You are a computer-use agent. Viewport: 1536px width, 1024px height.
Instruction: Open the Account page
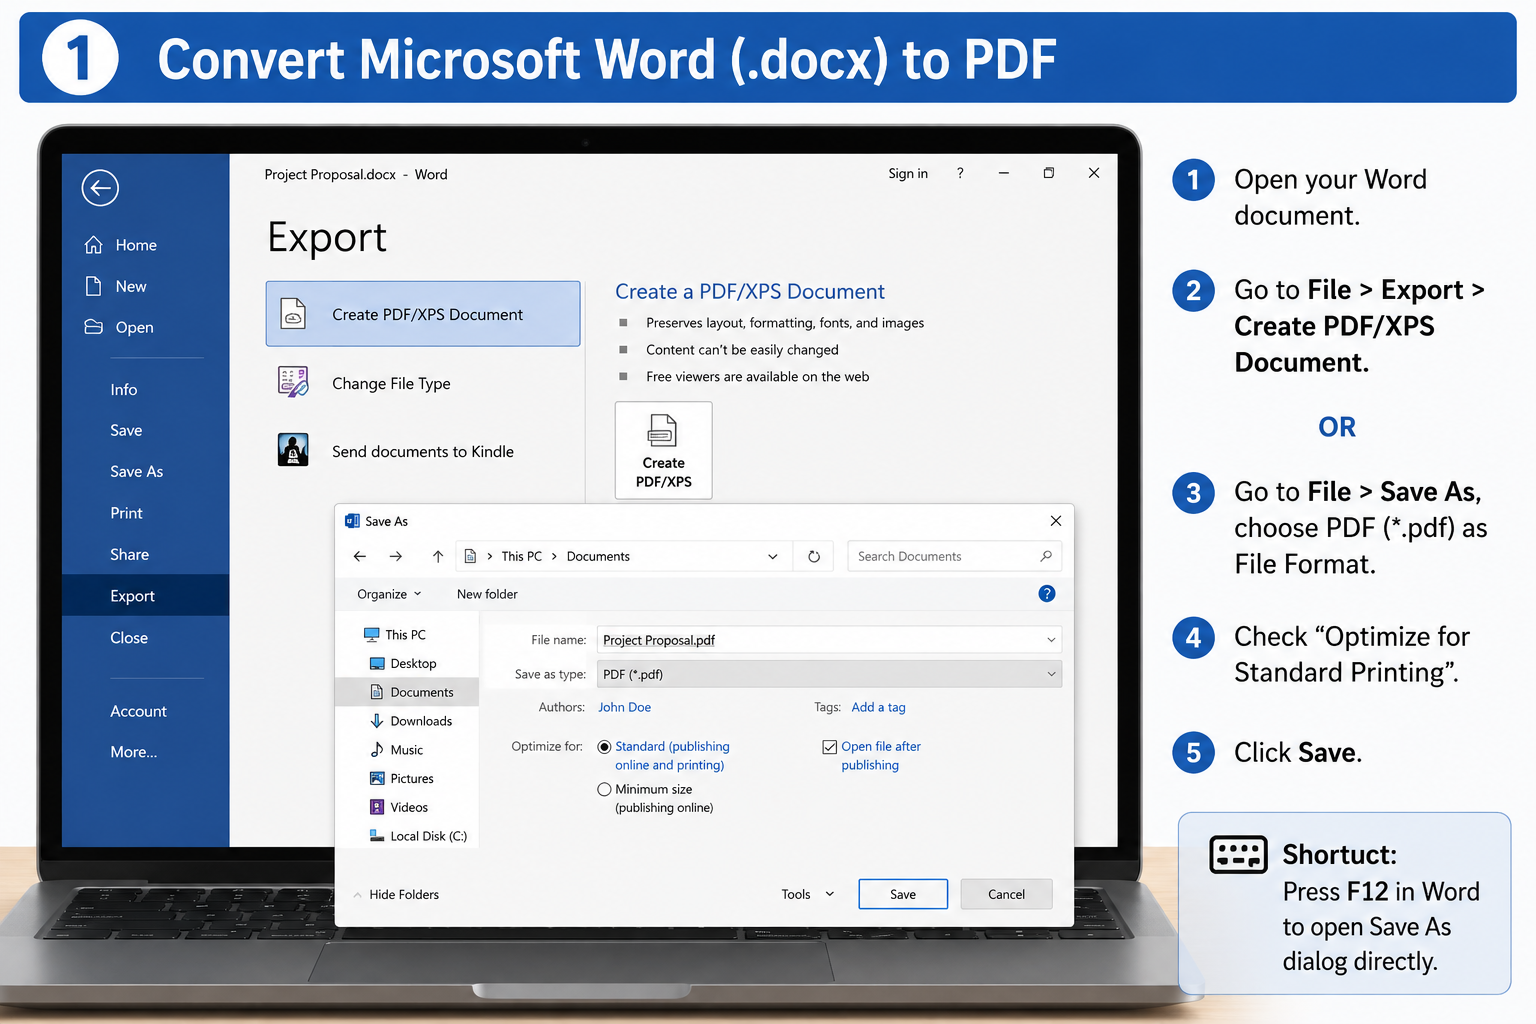(x=138, y=711)
